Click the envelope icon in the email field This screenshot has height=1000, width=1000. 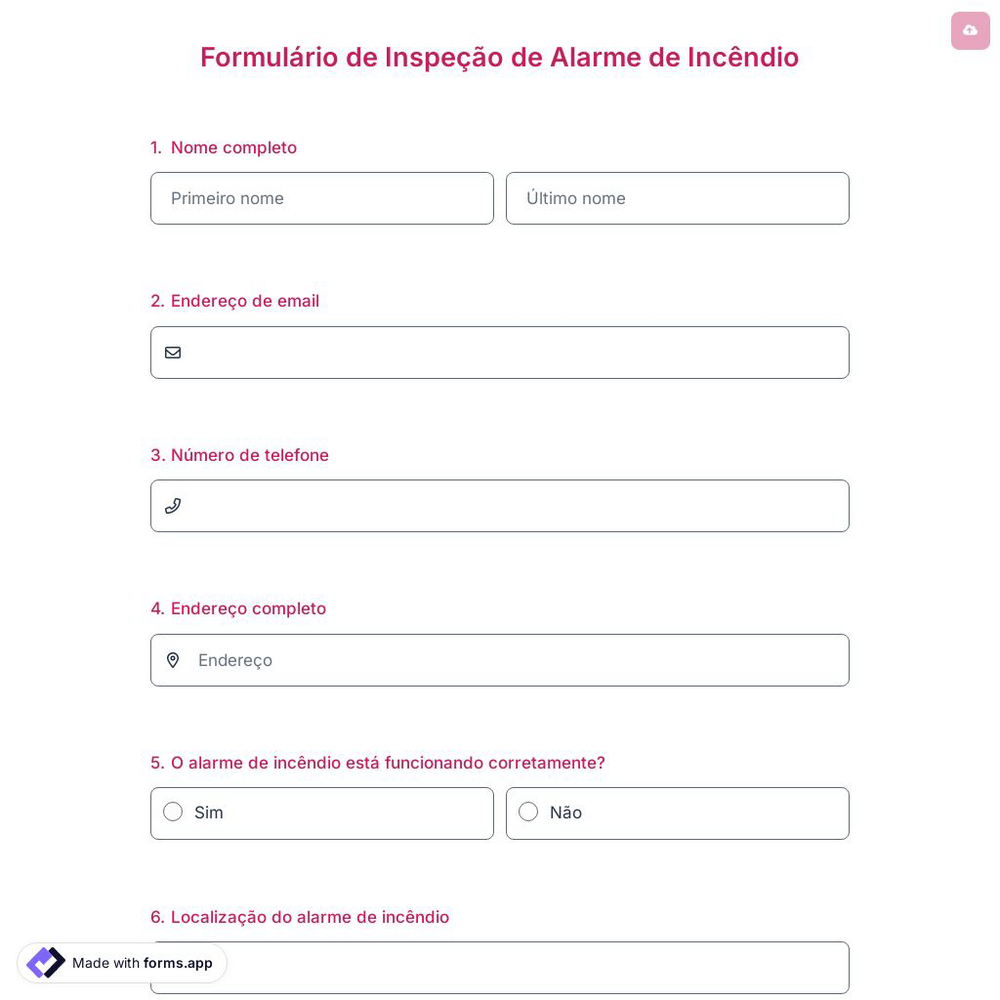(173, 352)
